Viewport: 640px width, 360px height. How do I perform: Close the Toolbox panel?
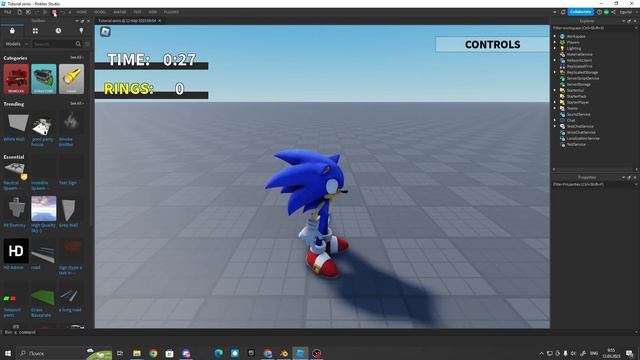coord(88,21)
